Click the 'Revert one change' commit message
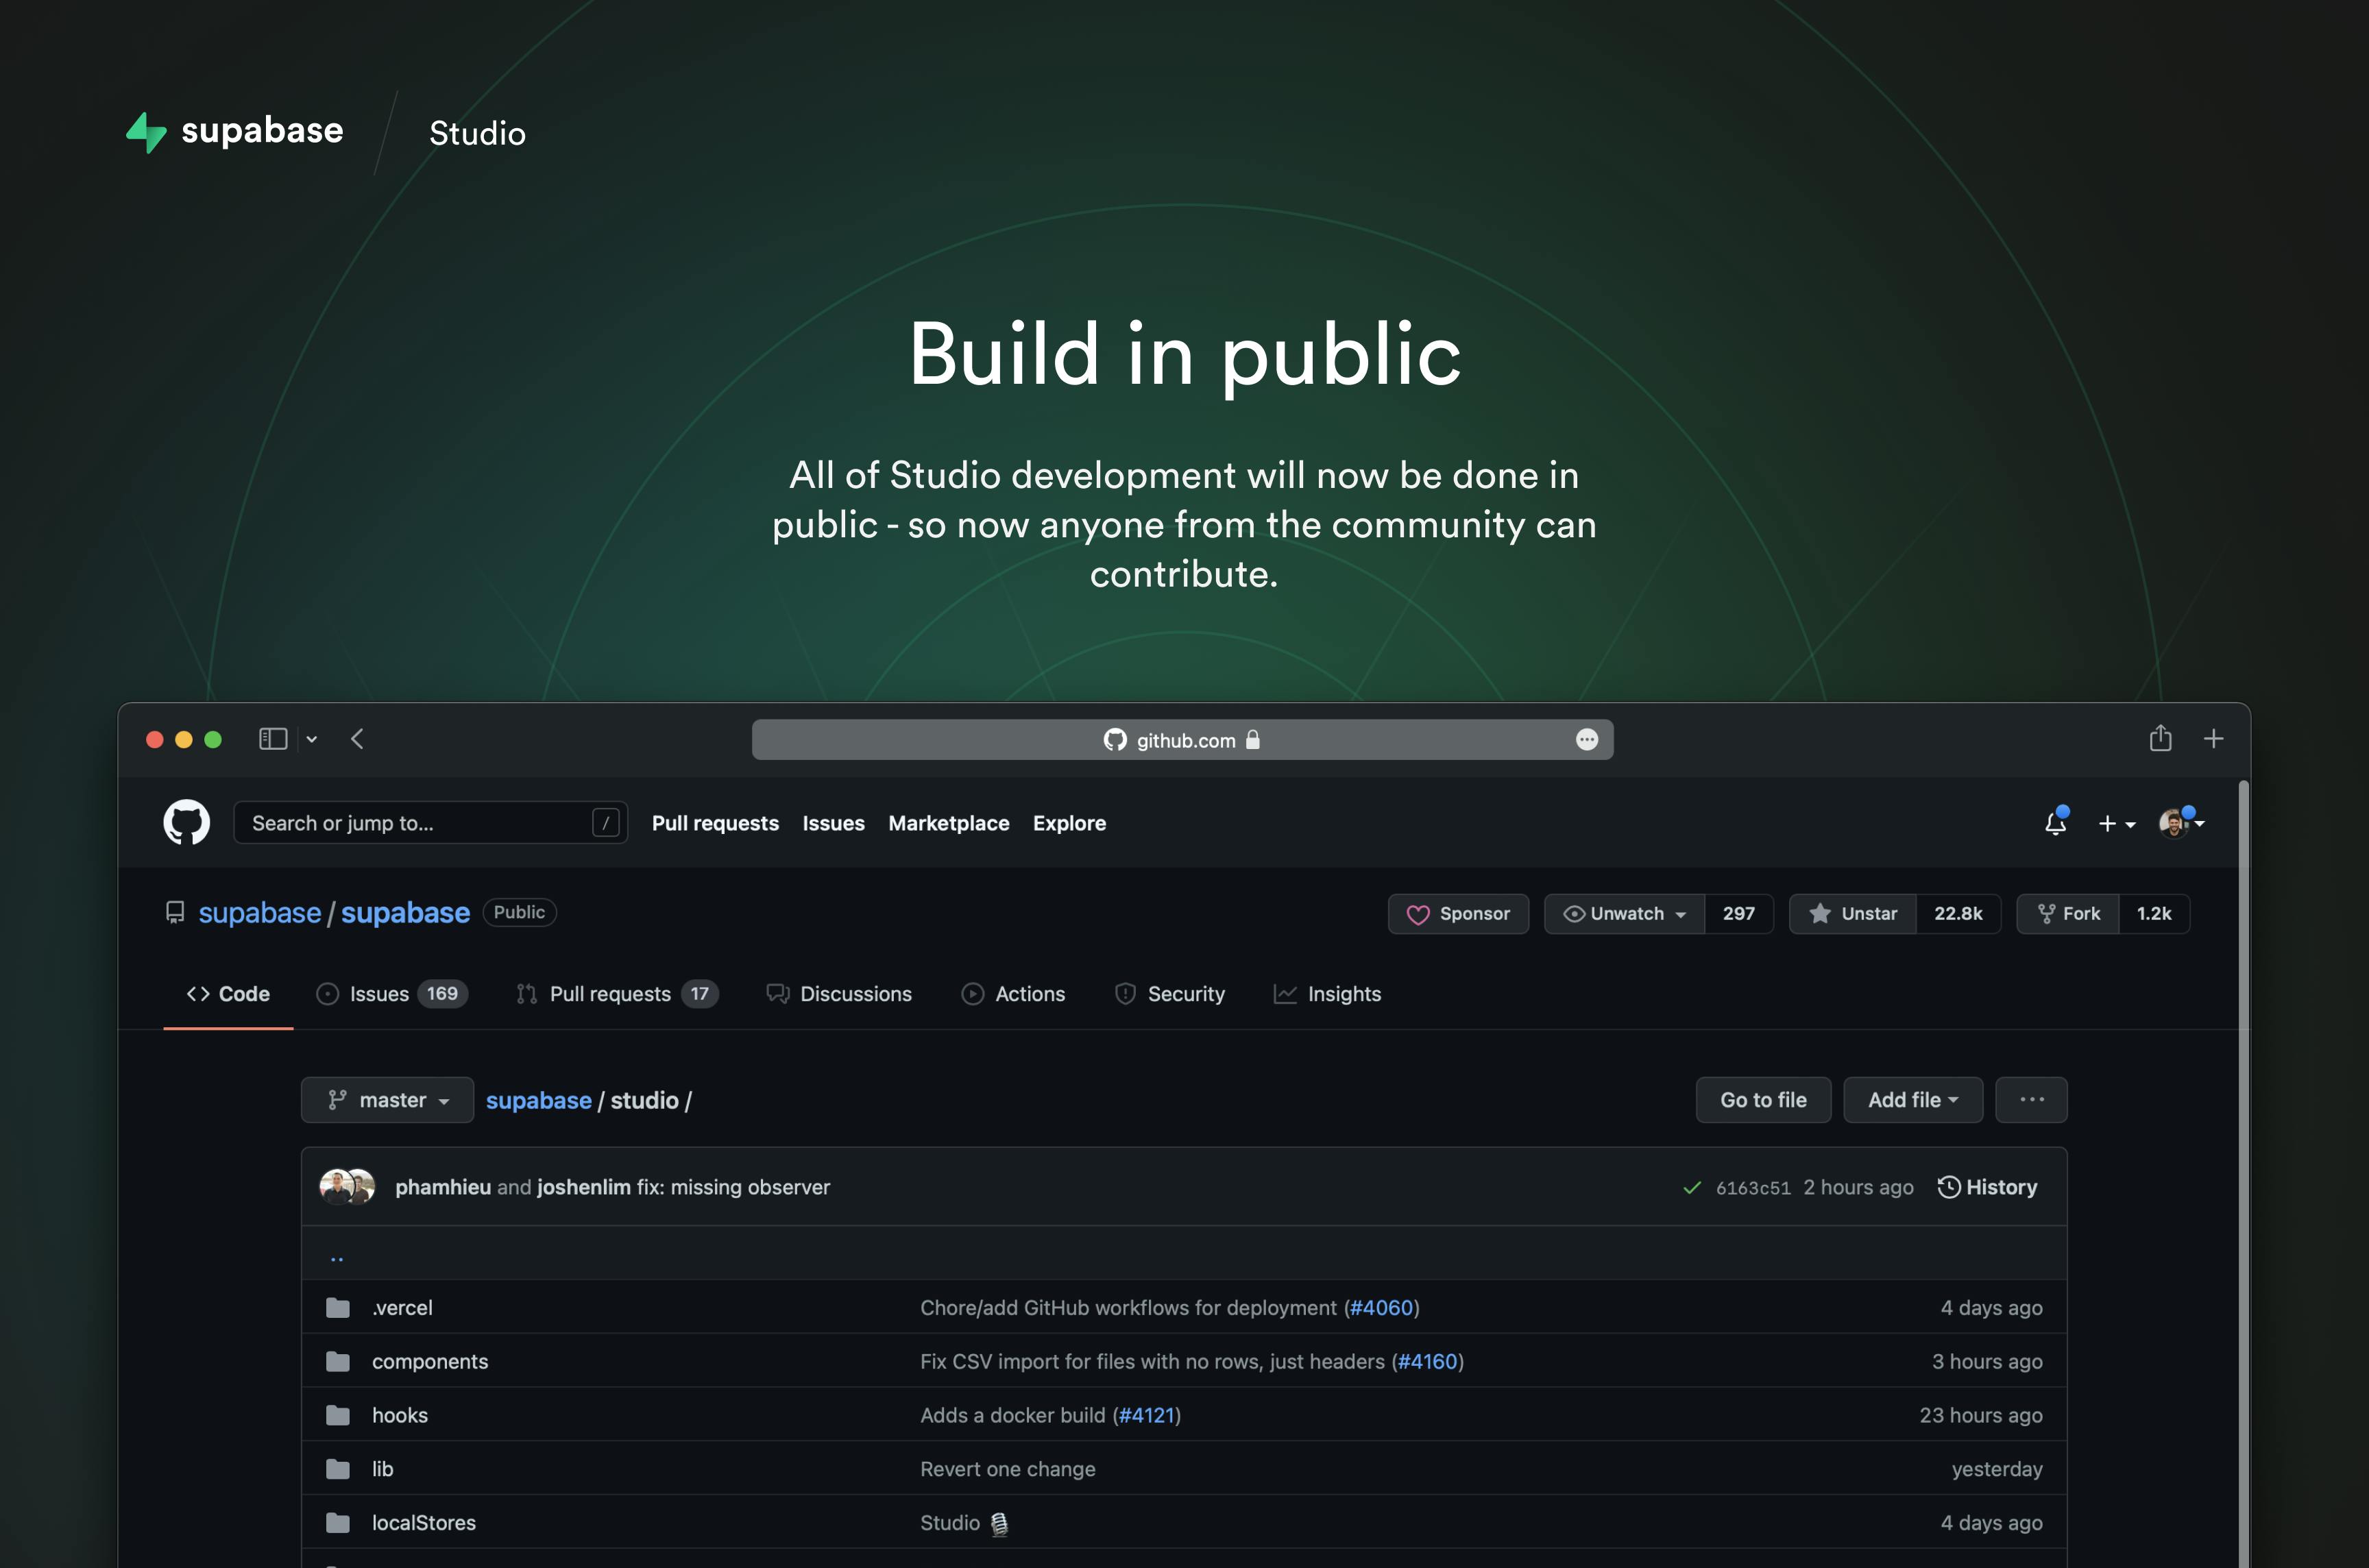The height and width of the screenshot is (1568, 2369). click(x=1008, y=1469)
